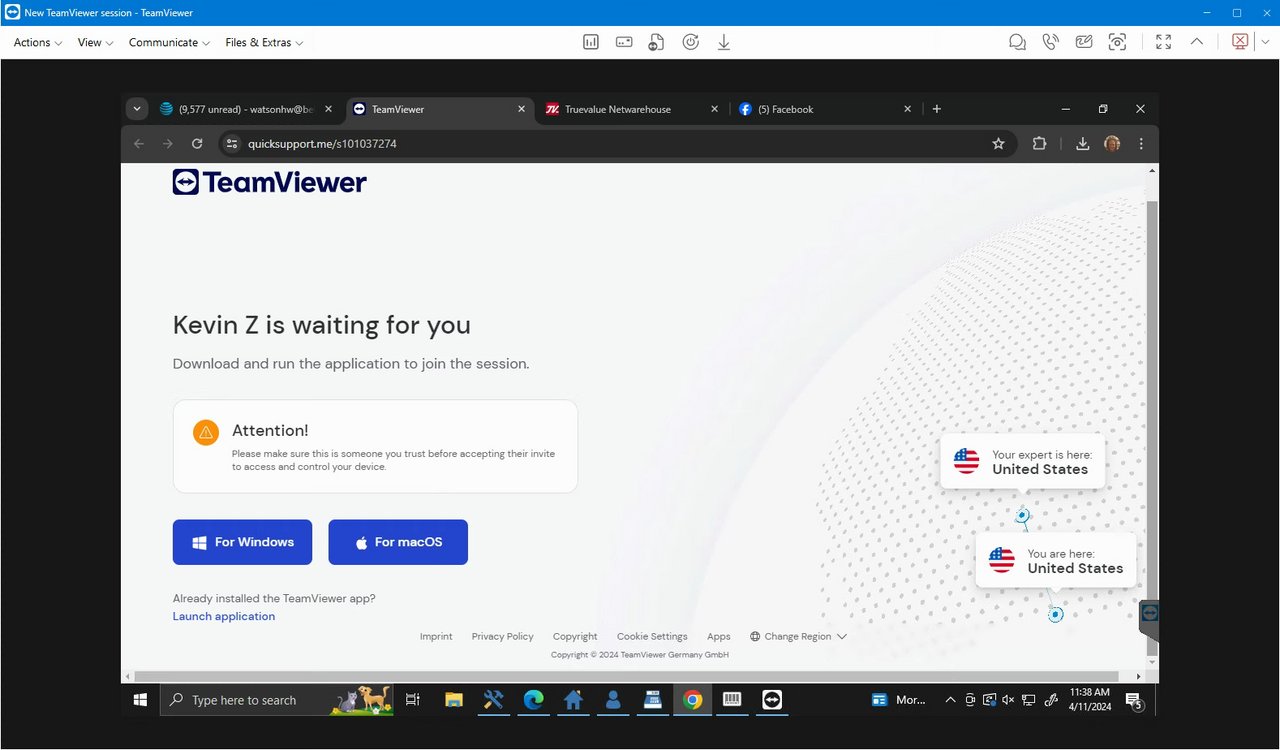Open the Apps footer link
This screenshot has height=750, width=1280.
point(719,636)
